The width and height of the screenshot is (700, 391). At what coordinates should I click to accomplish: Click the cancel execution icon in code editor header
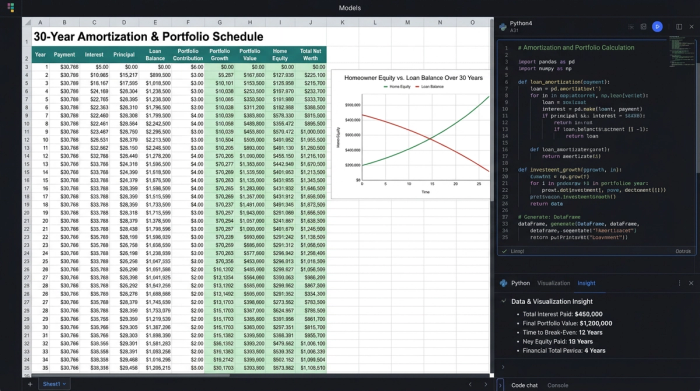click(x=631, y=27)
